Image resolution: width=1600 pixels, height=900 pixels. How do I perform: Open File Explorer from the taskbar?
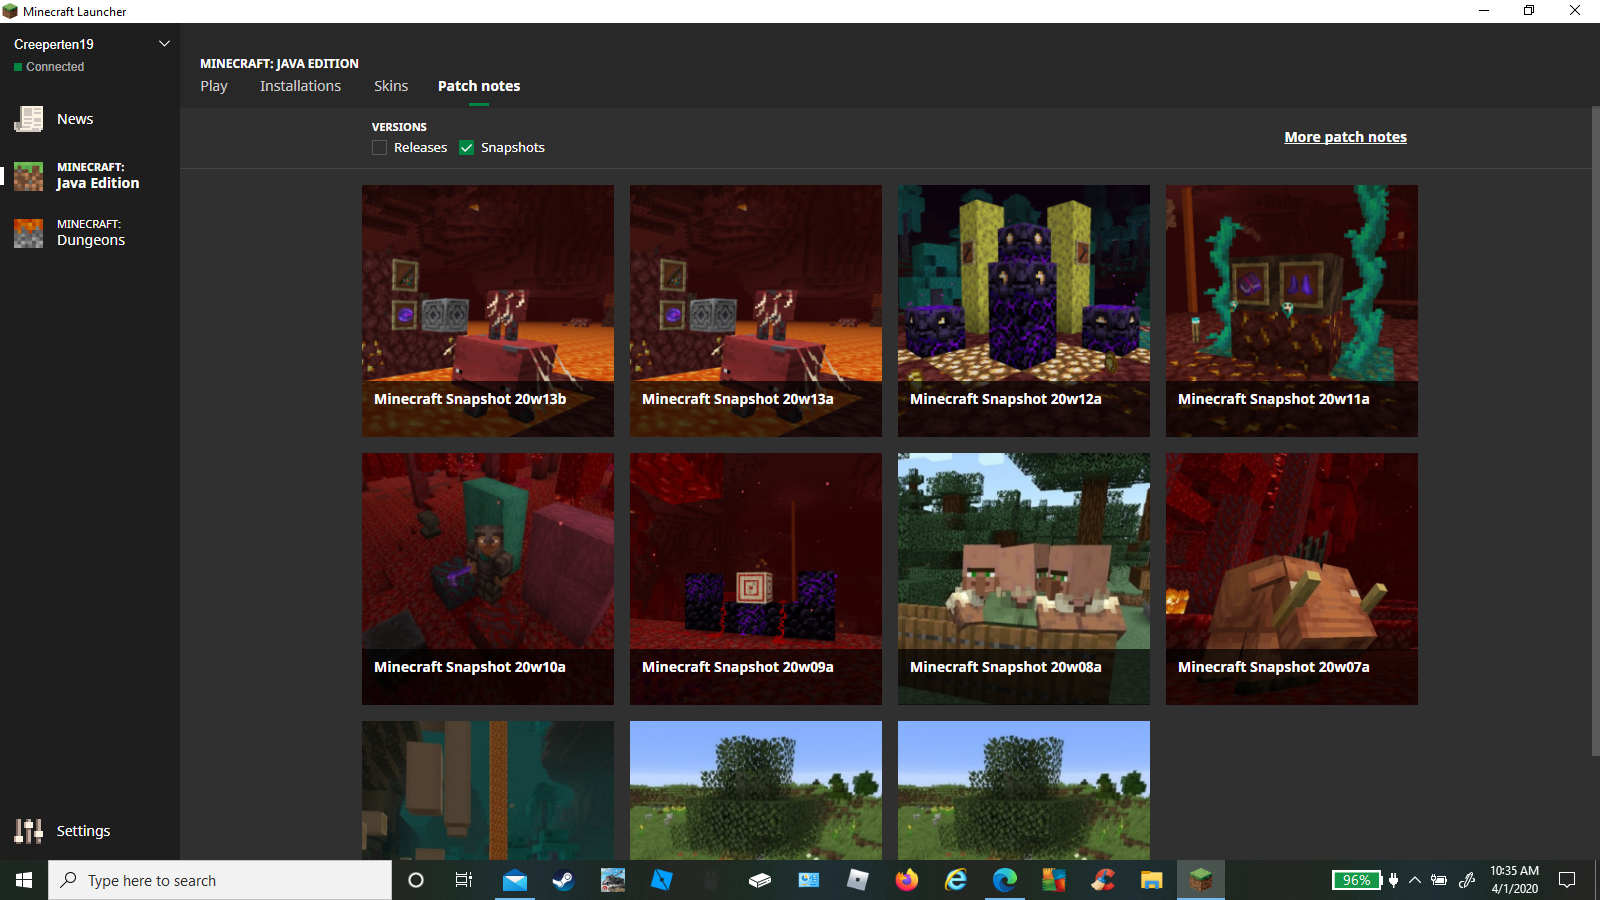1152,880
